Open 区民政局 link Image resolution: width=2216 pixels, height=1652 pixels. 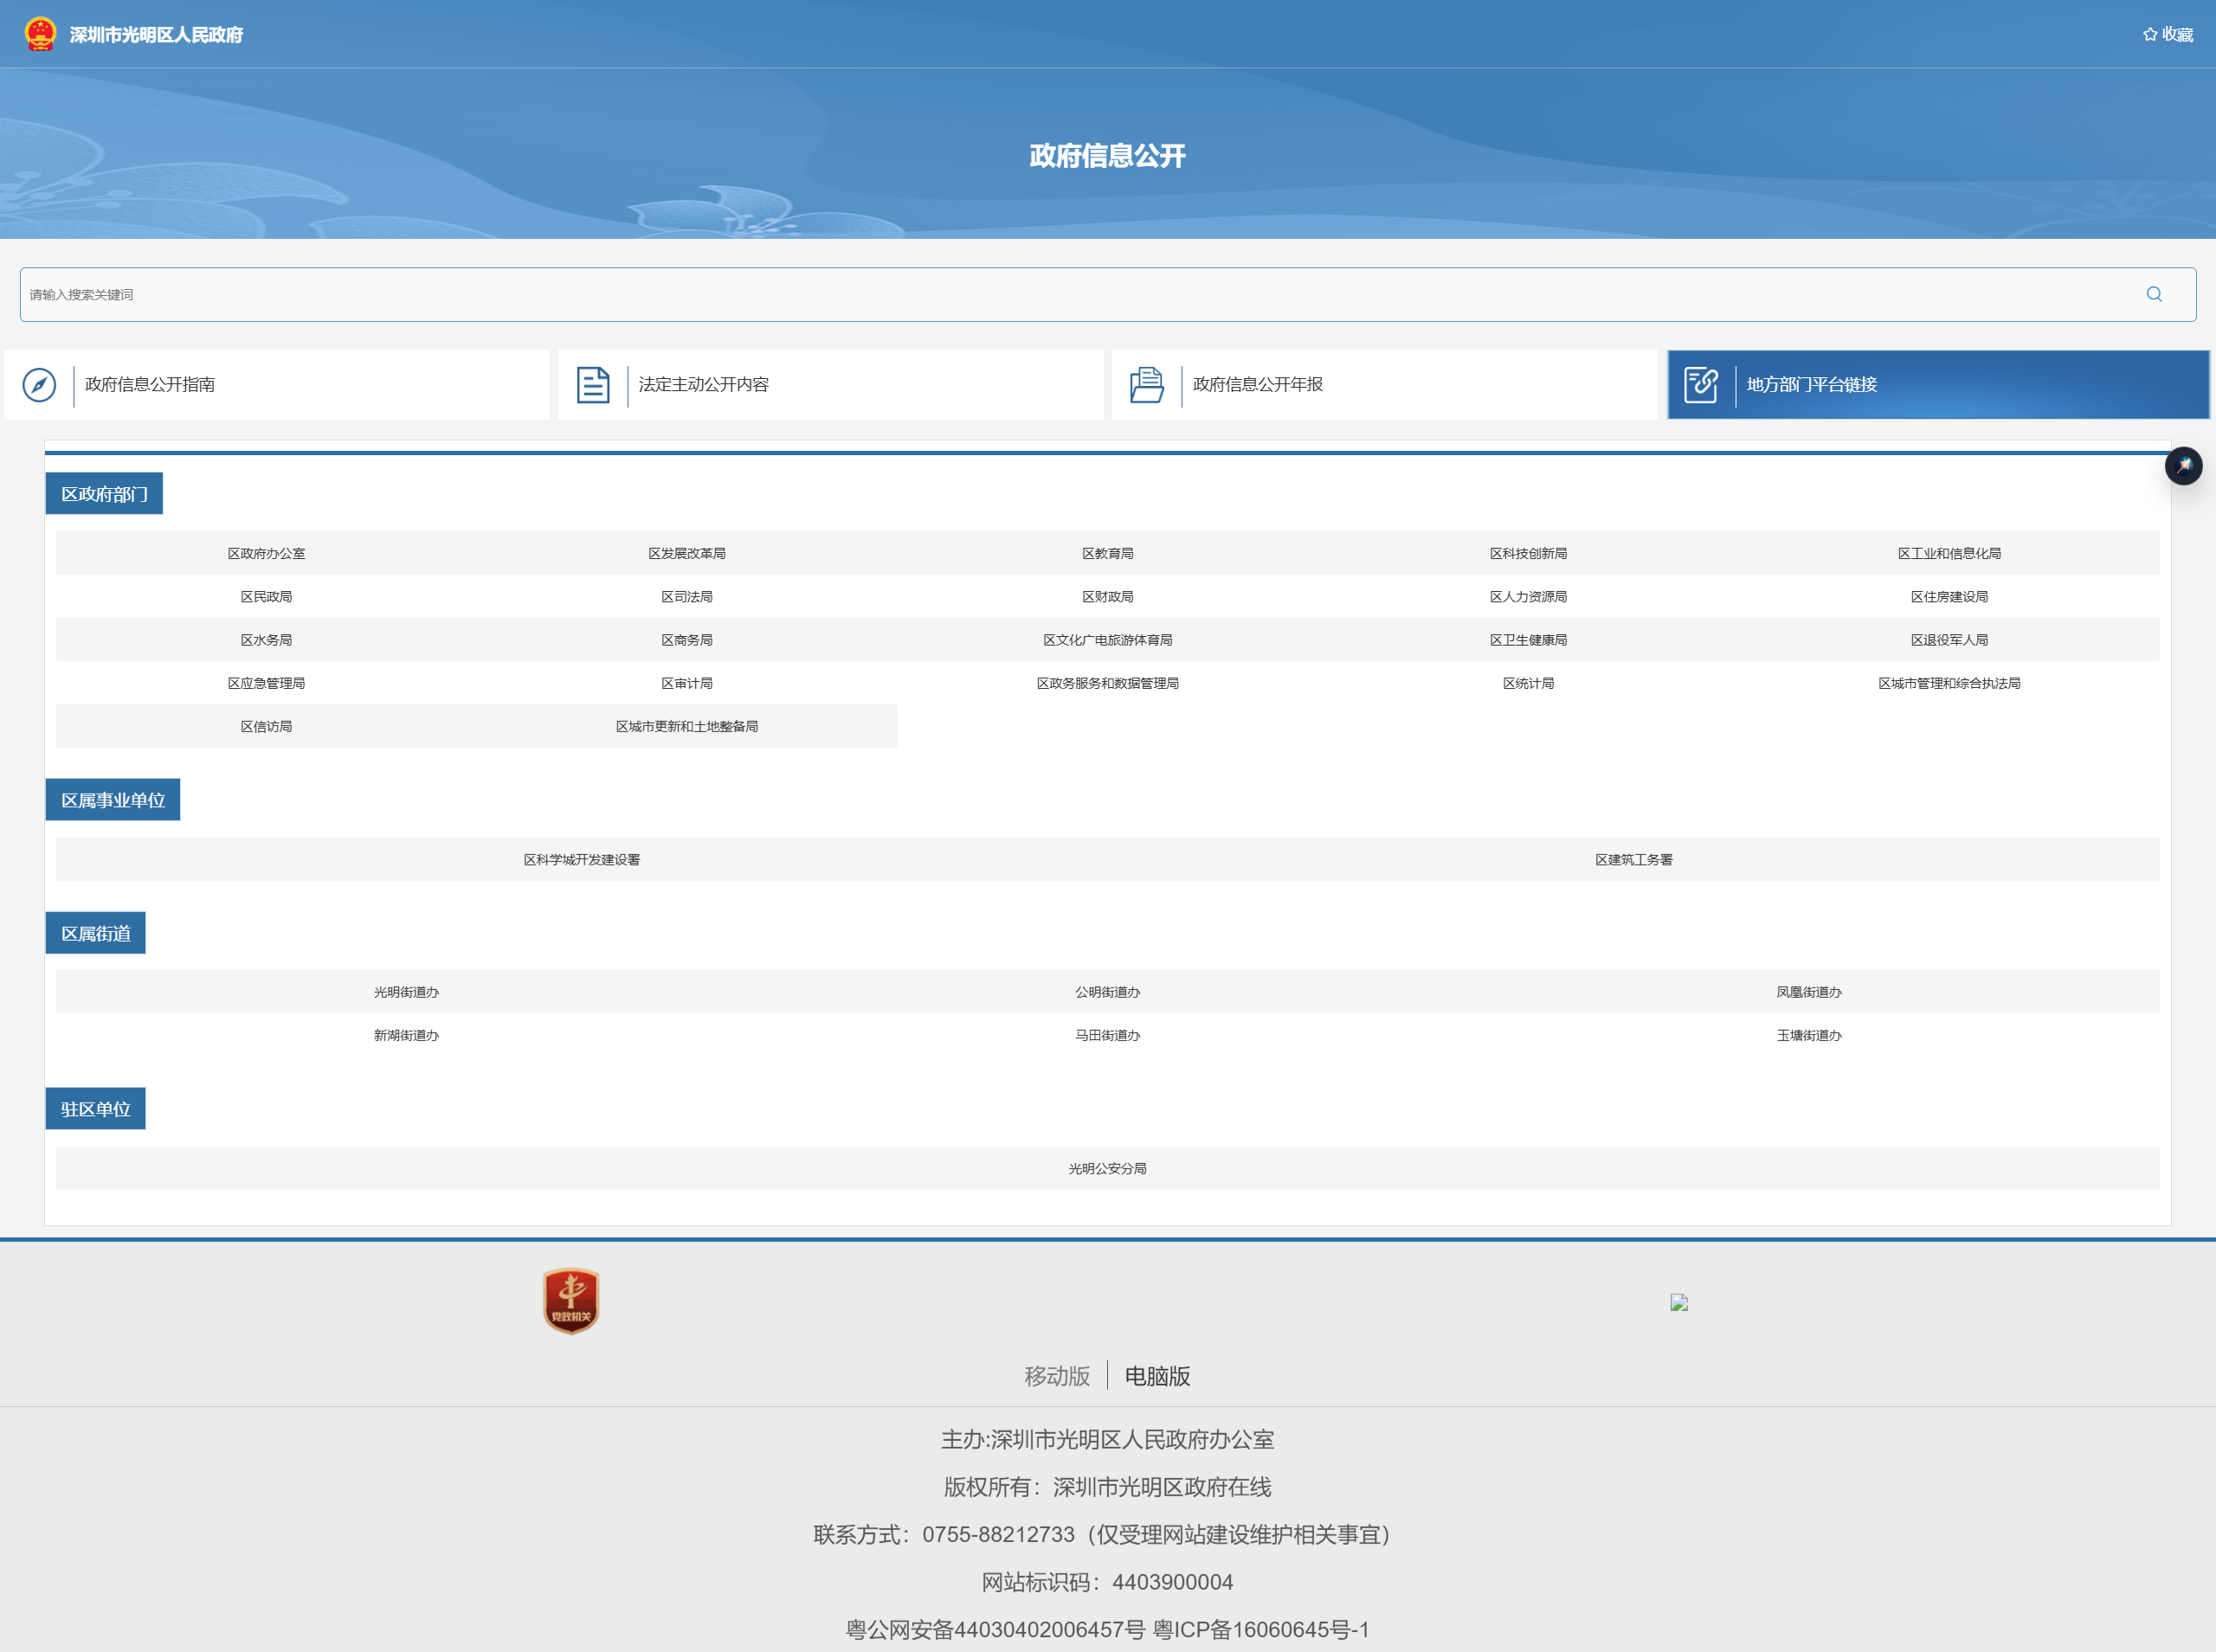[x=266, y=597]
